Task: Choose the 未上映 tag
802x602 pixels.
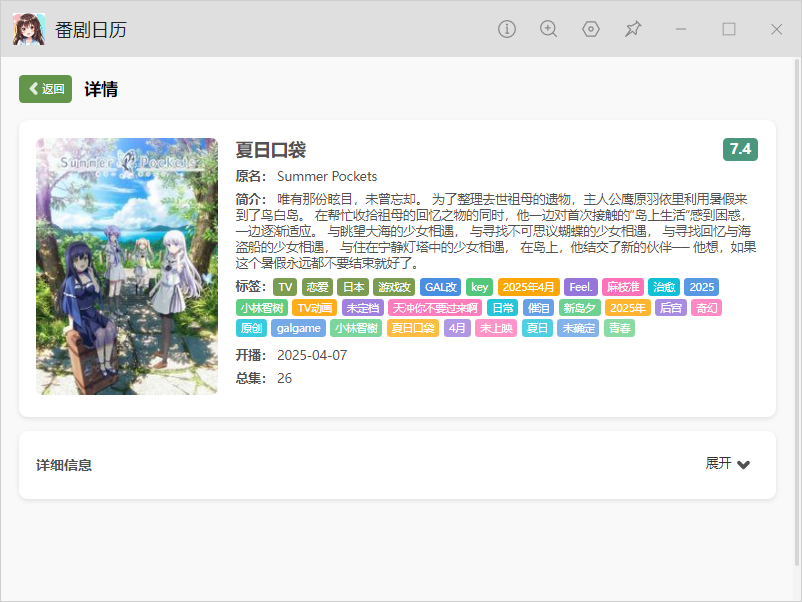Action: click(496, 328)
